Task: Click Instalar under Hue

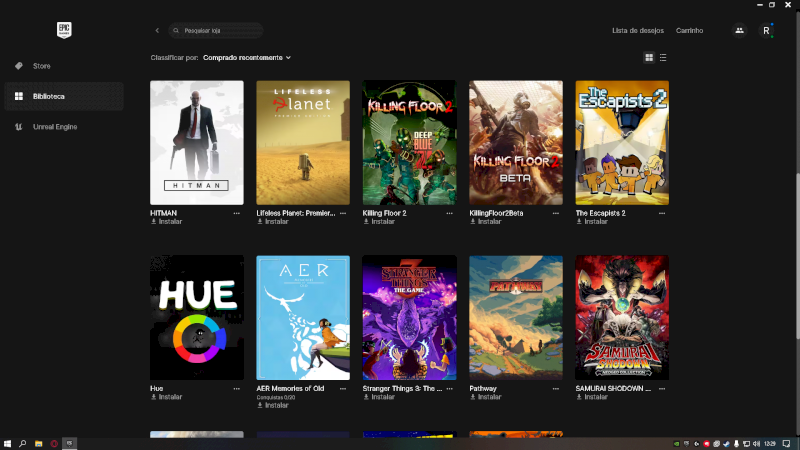Action: 166,396
